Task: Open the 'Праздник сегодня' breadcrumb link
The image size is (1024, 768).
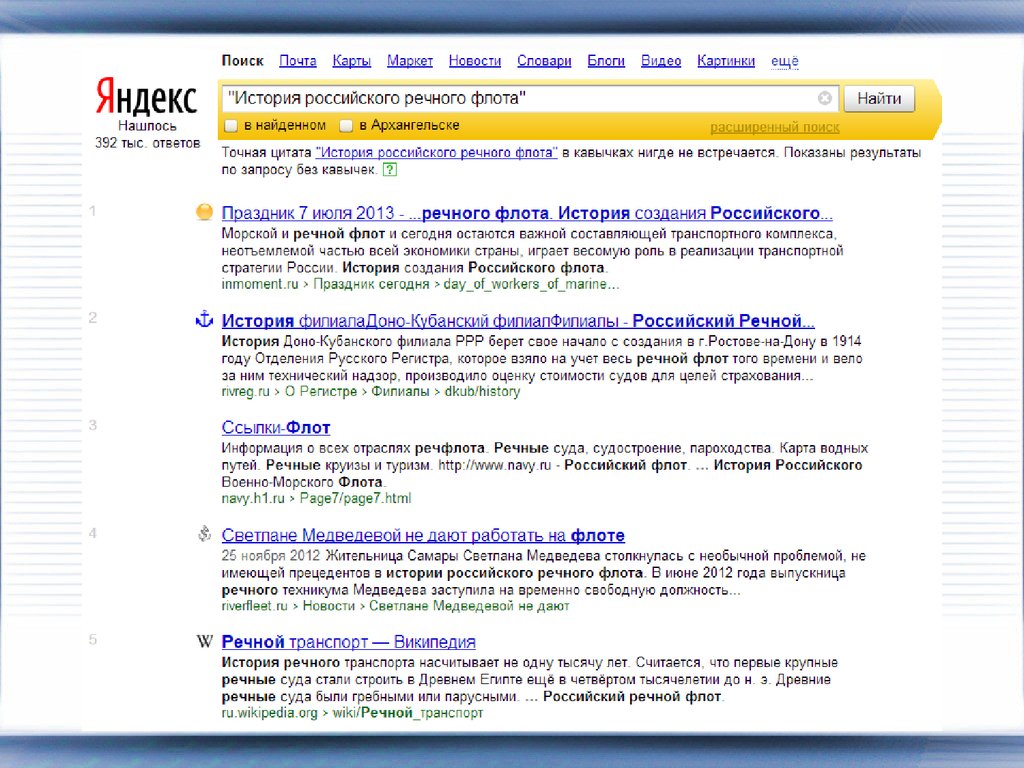Action: pyautogui.click(x=371, y=284)
